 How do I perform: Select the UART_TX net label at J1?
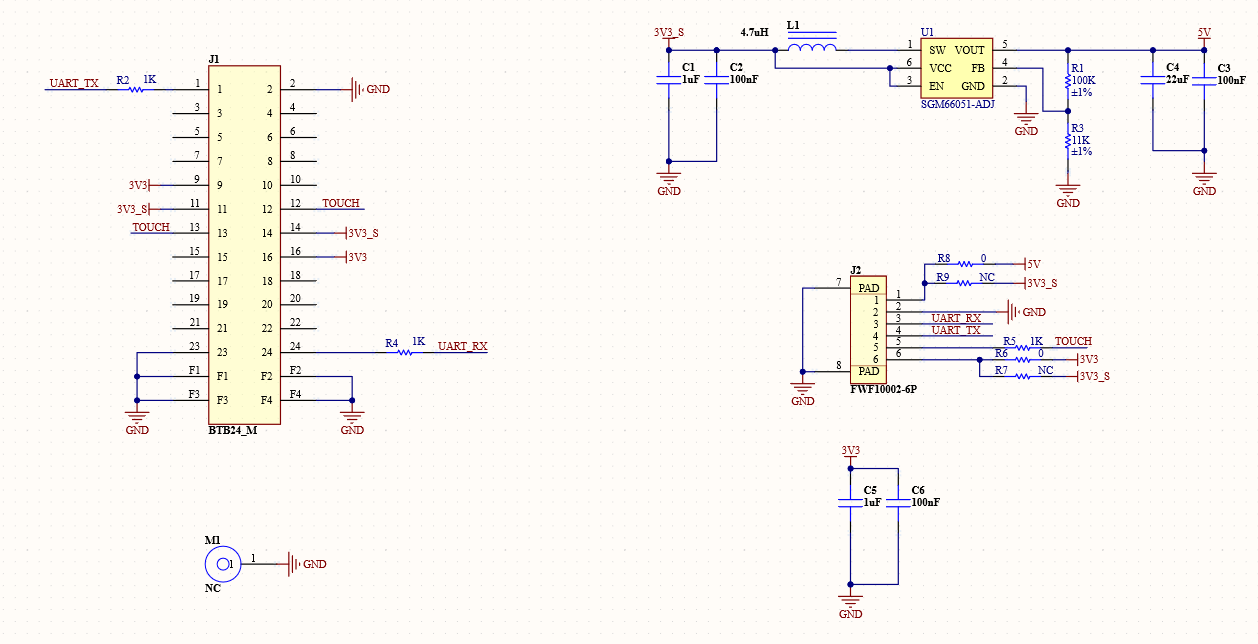coord(74,84)
